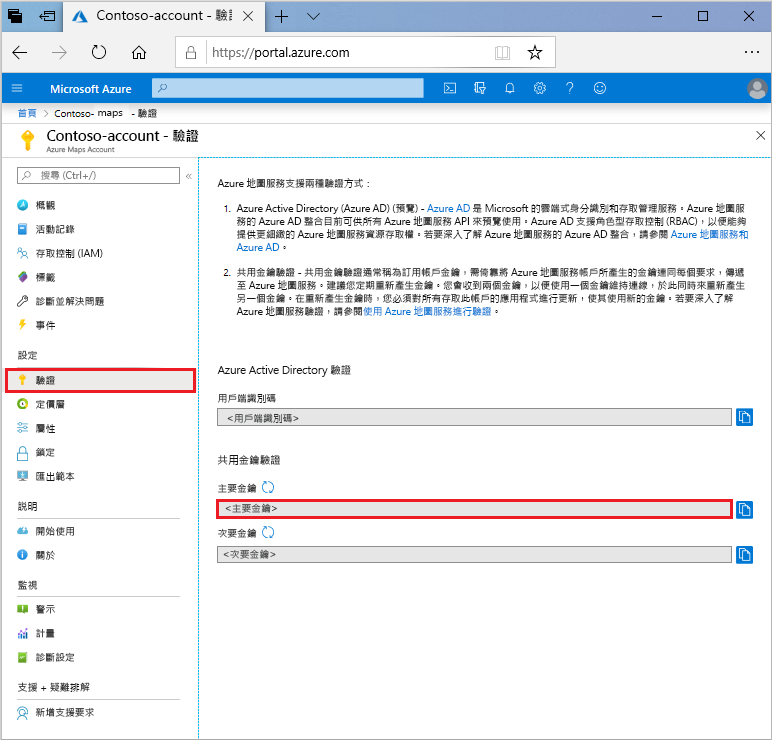Regenerate the 次要金鑰 secondary key

click(x=268, y=532)
